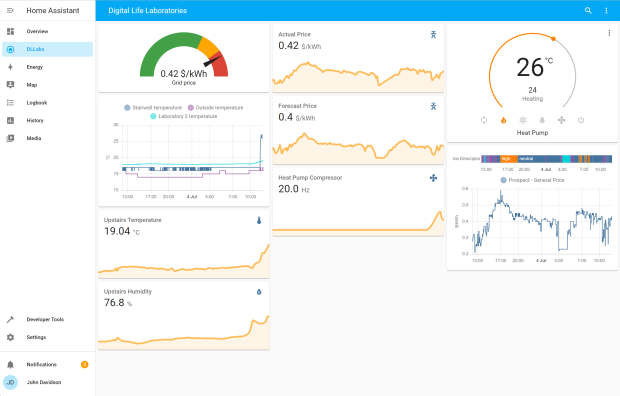Click the search icon in header
The image size is (620, 396).
[x=588, y=11]
